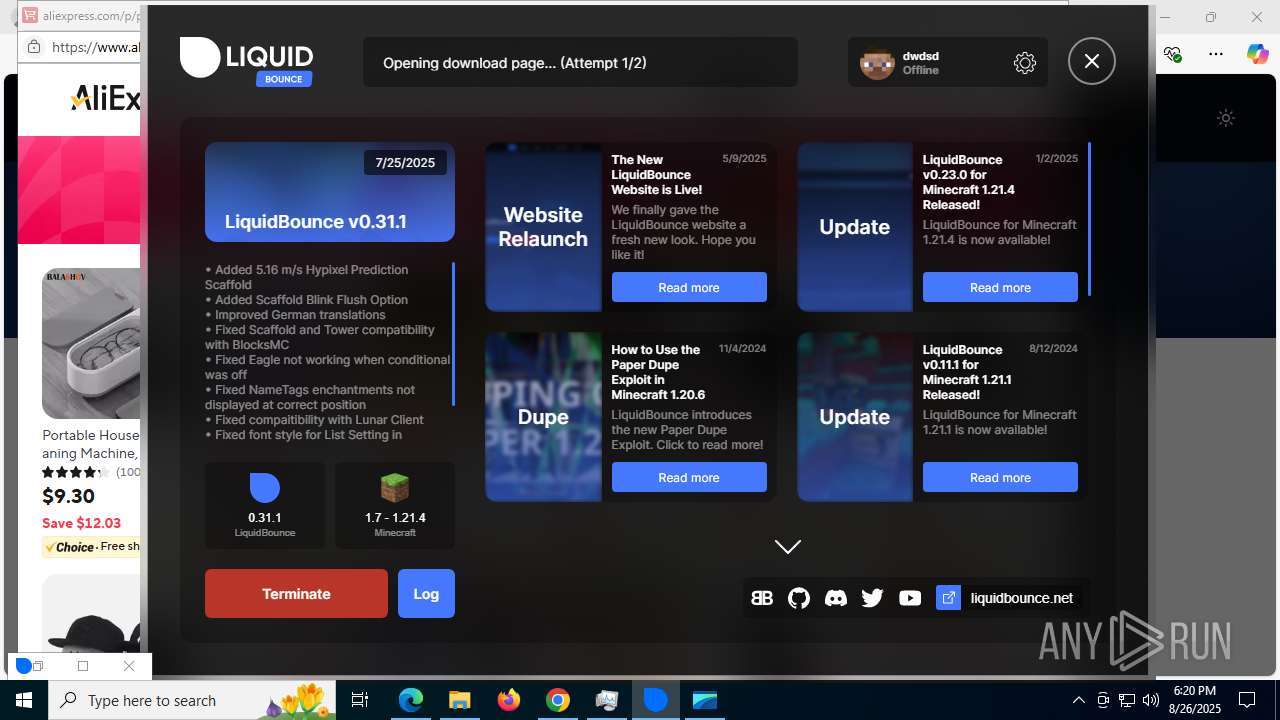
Task: Click the external link icon beside liquidbounce.net
Action: (948, 598)
